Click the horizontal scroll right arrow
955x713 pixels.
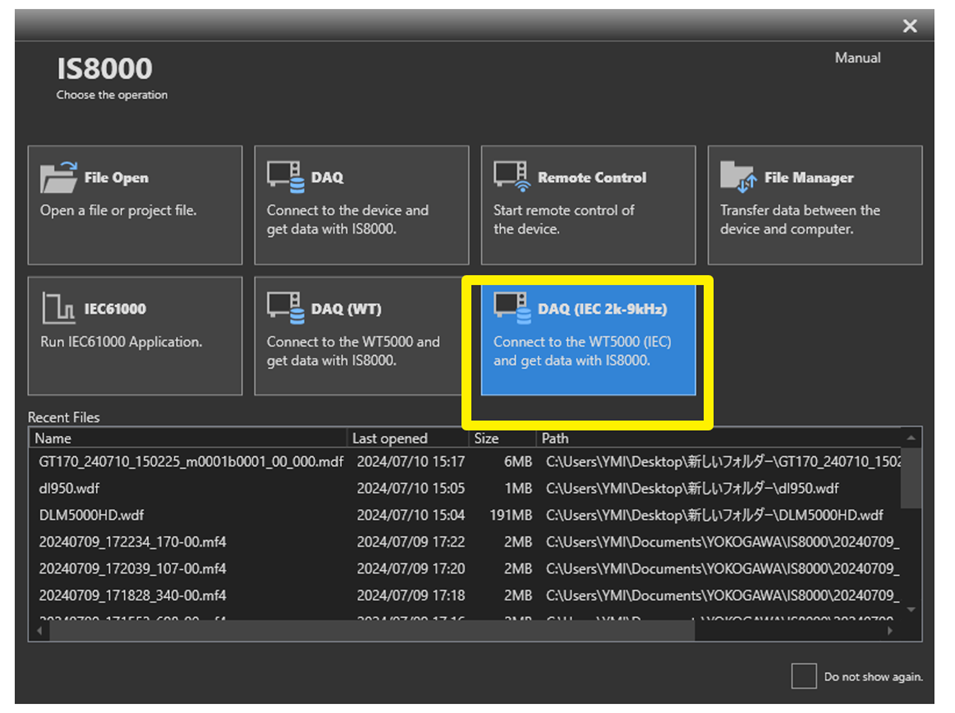pos(890,631)
